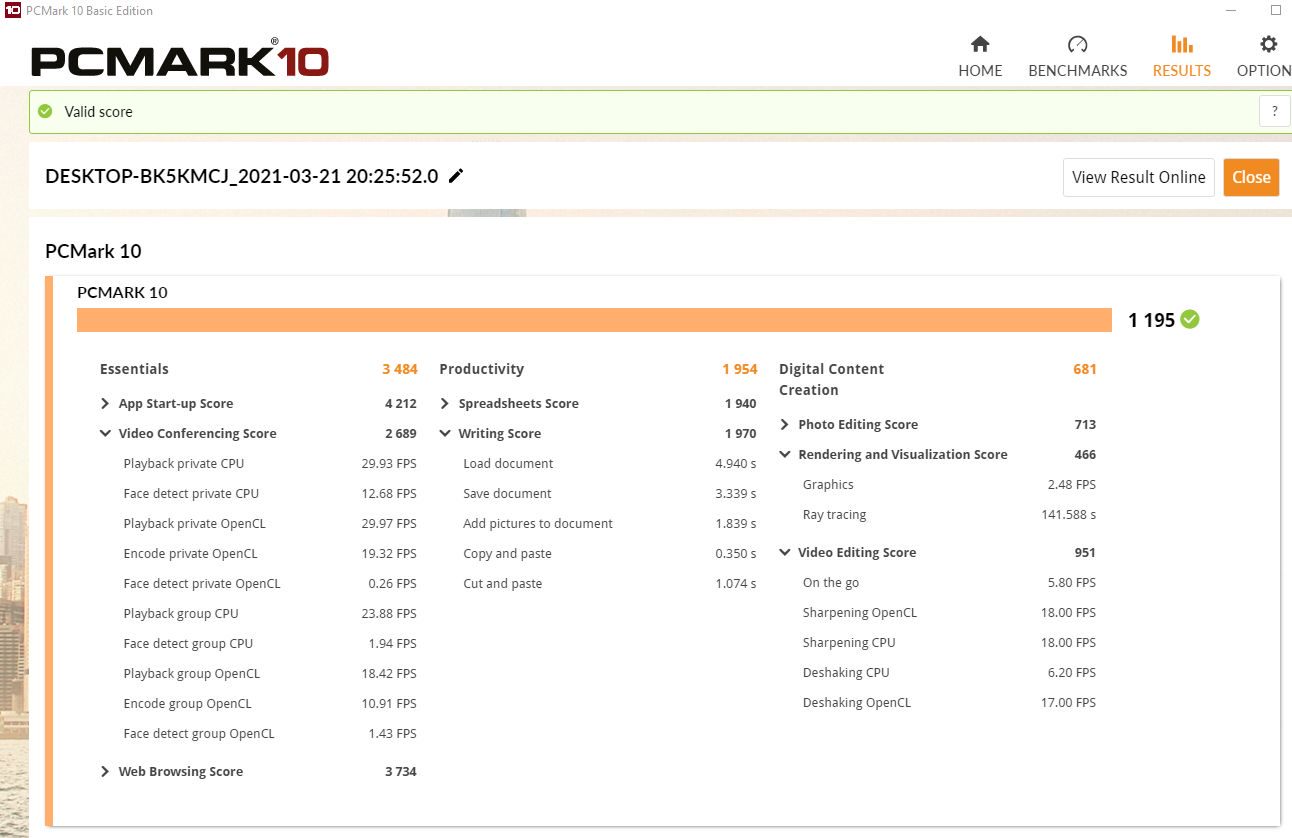Click the orange Close button
The width and height of the screenshot is (1292, 838).
[1251, 177]
